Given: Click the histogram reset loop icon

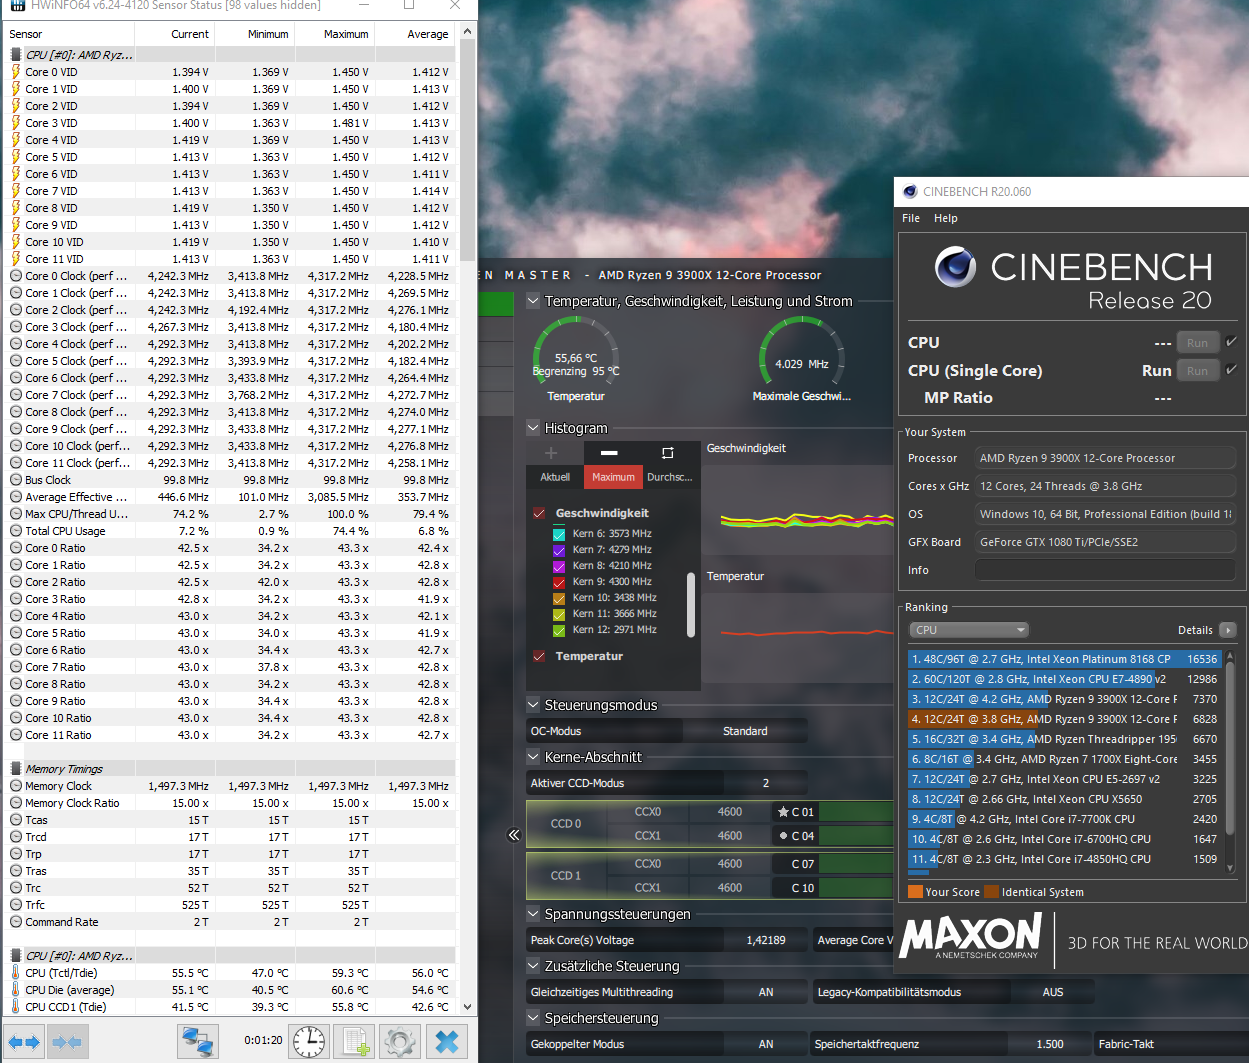Looking at the screenshot, I should pos(667,453).
